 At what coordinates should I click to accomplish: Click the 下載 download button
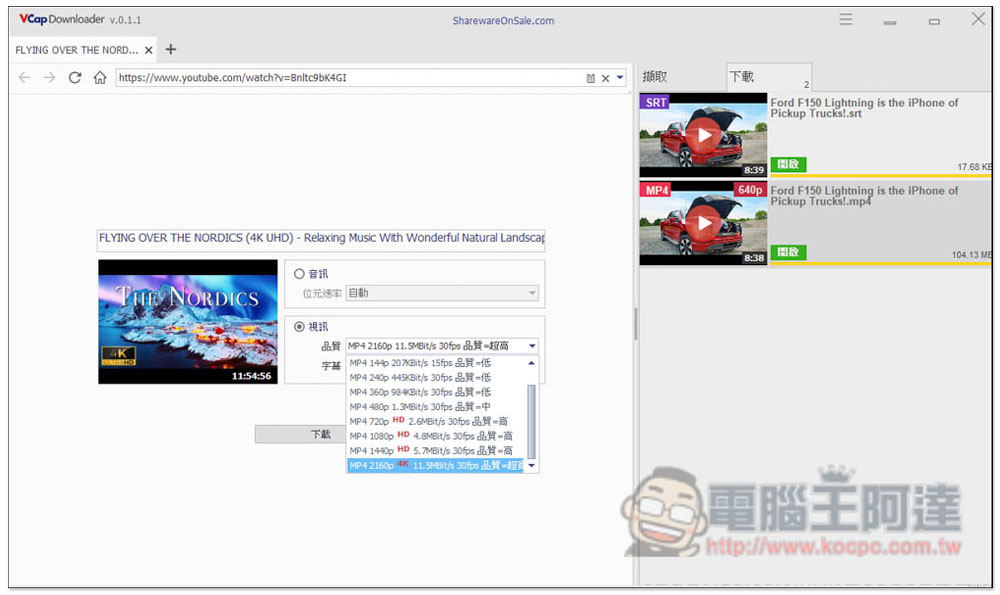(301, 434)
